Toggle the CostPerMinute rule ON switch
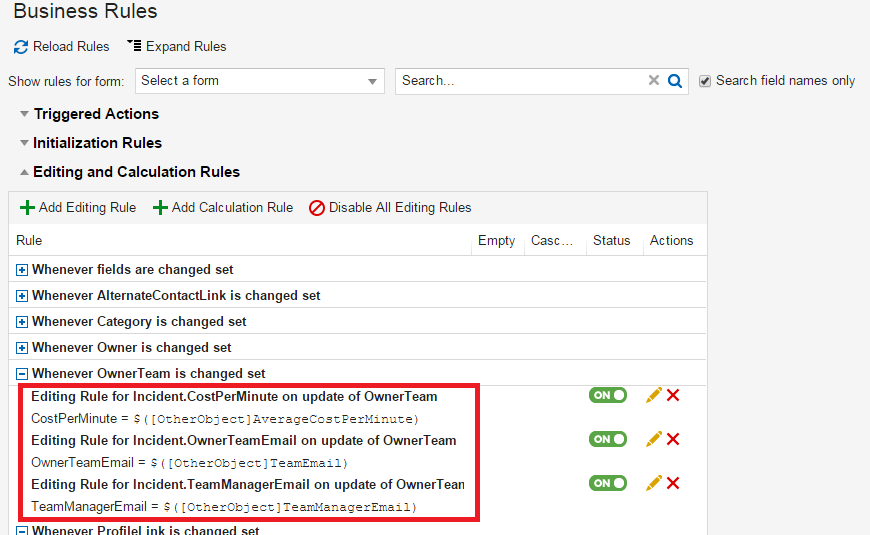 [x=608, y=395]
